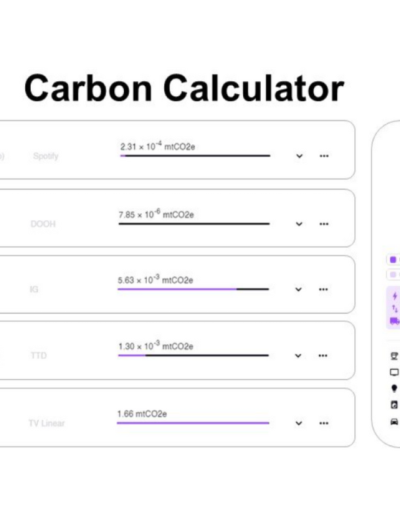Click the black light bulb icon
Image resolution: width=400 pixels, height=516 pixels.
pyautogui.click(x=394, y=388)
